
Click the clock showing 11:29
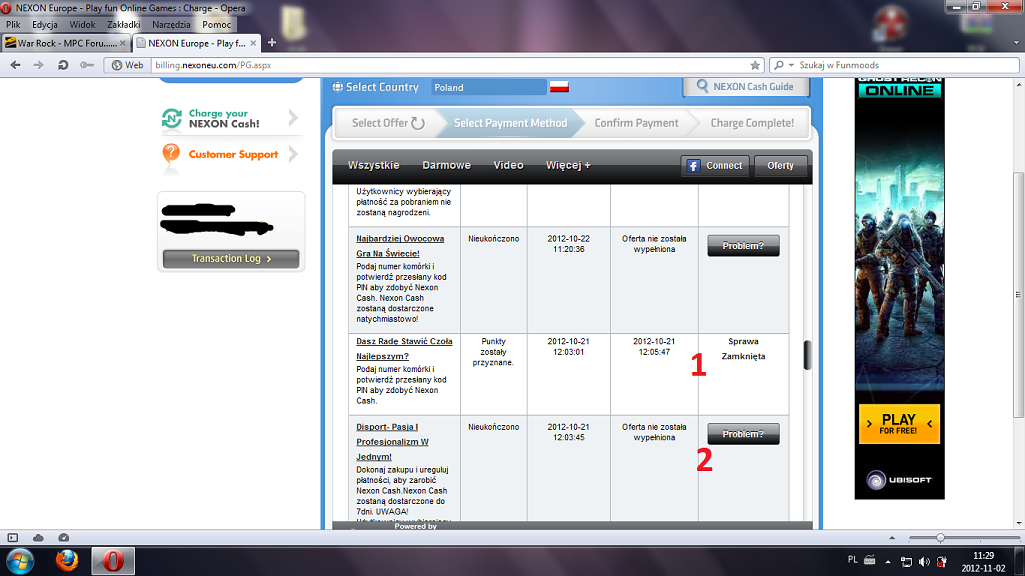click(983, 556)
